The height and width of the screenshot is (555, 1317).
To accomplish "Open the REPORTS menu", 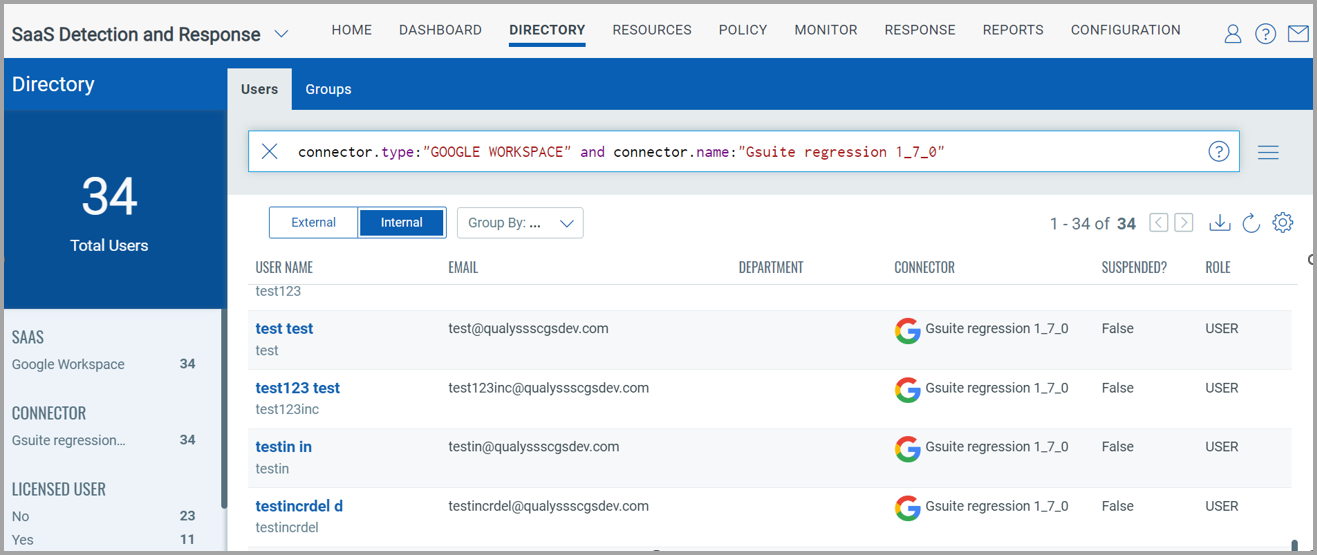I will (1013, 30).
